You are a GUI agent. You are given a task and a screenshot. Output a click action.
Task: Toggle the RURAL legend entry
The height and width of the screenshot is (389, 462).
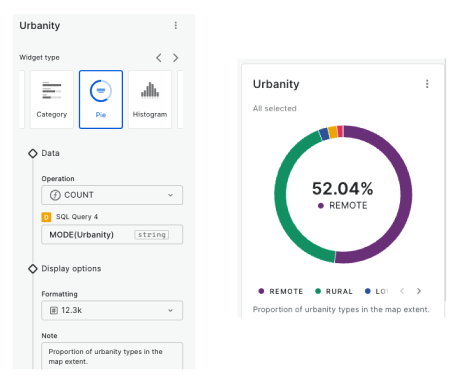tap(334, 291)
